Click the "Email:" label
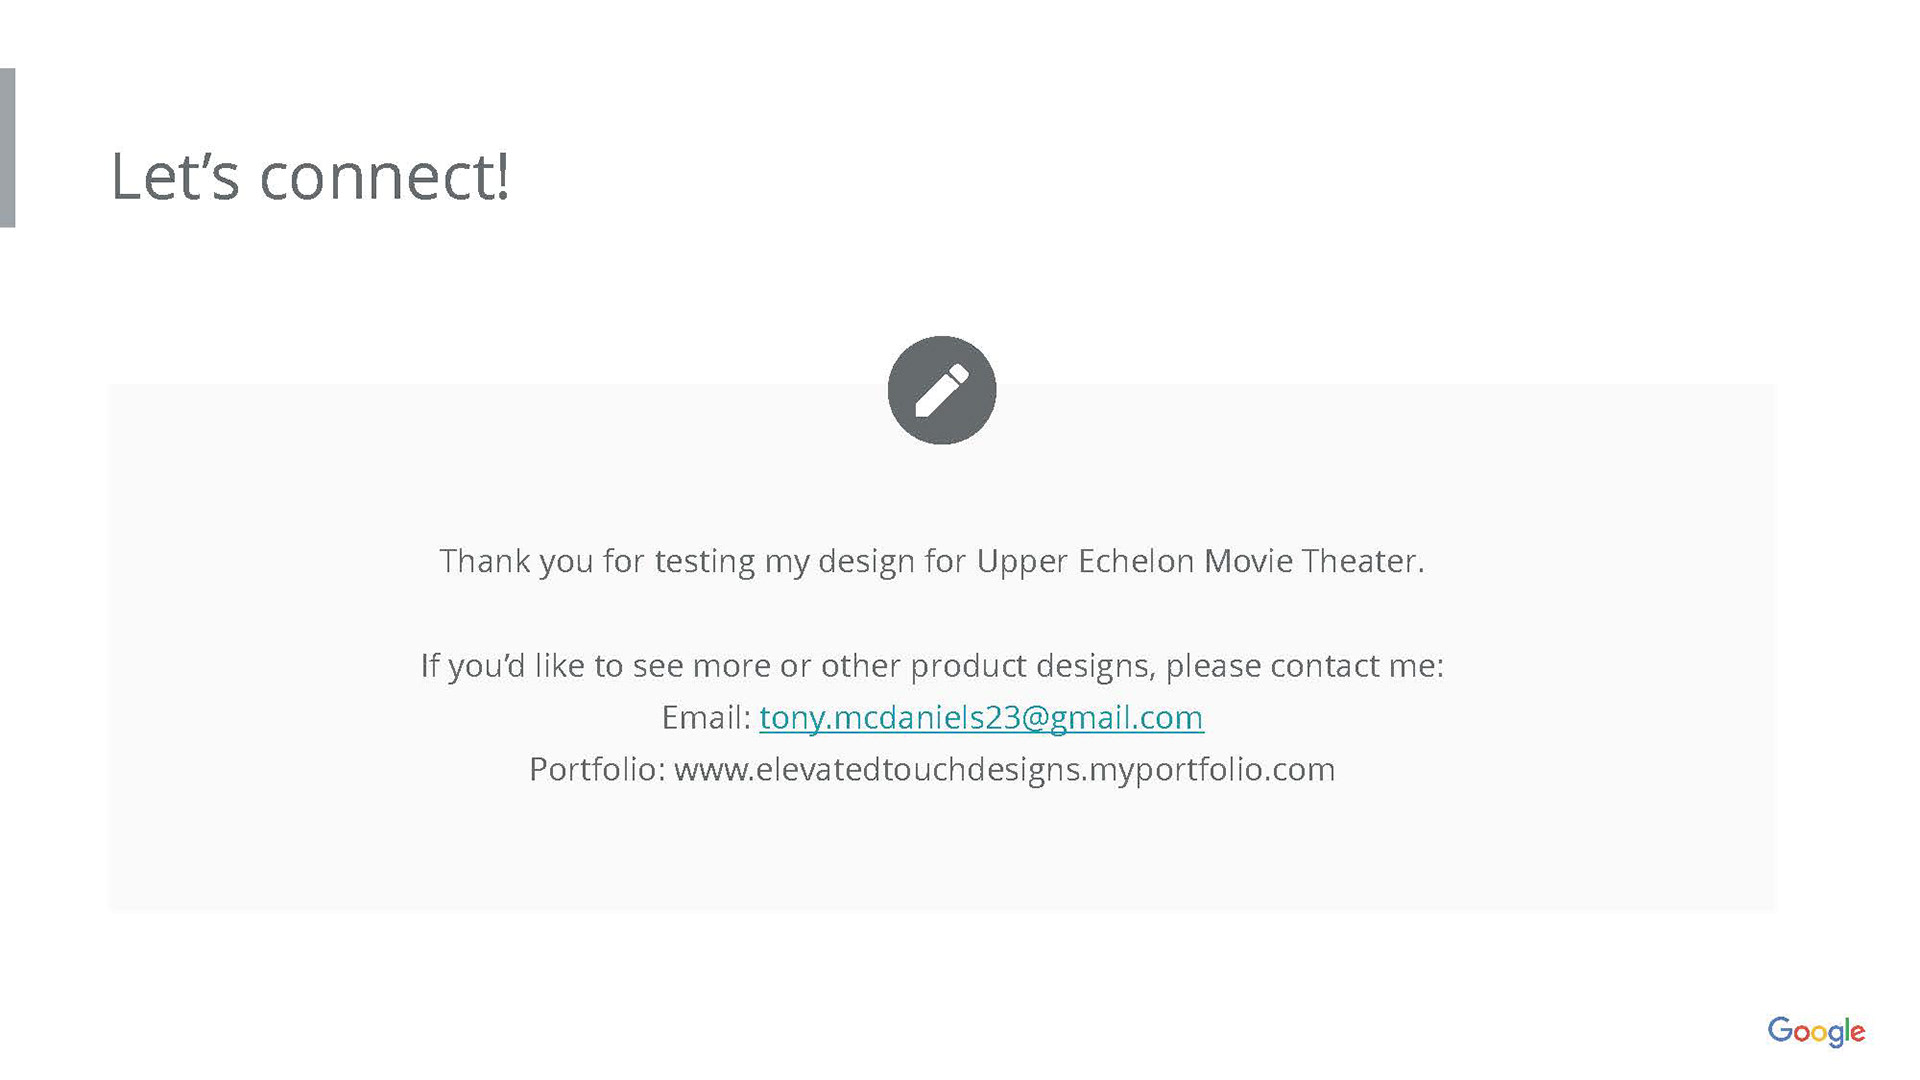 pyautogui.click(x=706, y=717)
